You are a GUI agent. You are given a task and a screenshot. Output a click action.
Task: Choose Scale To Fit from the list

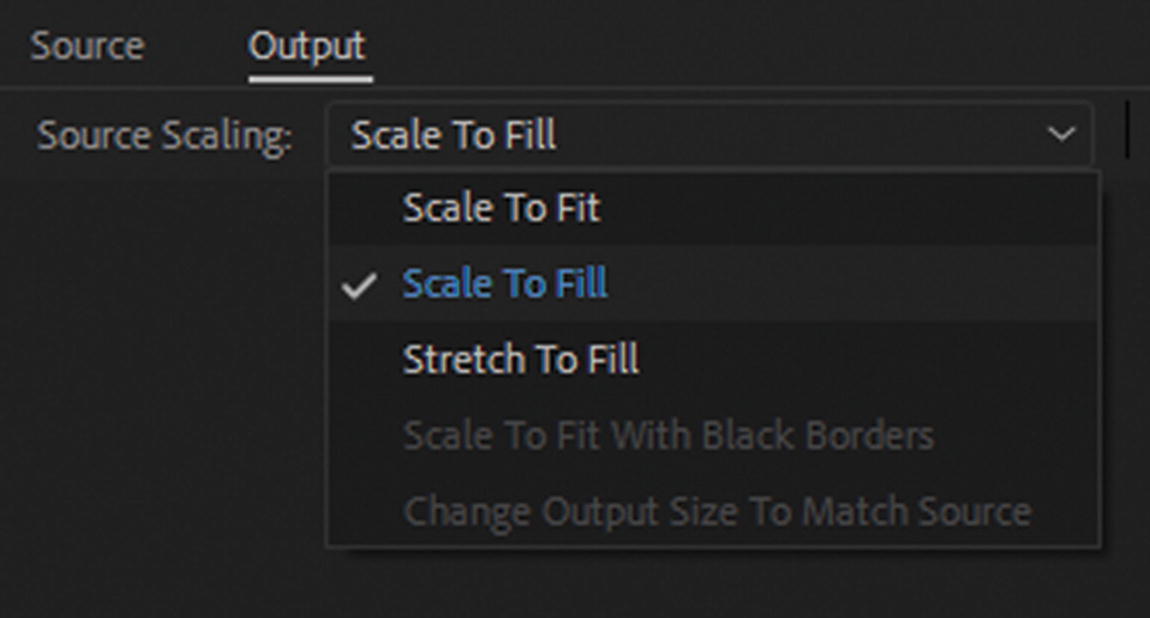(x=501, y=208)
